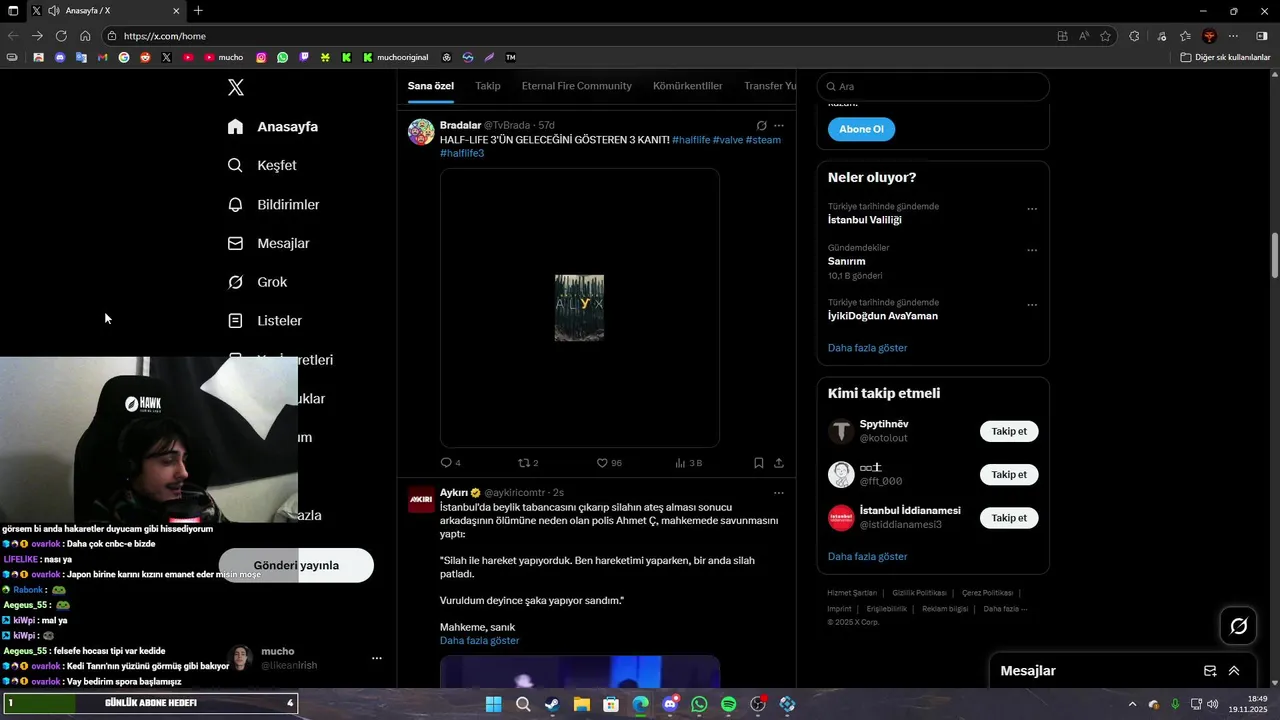Show more suggestions under Kimi takip etmeli
Image resolution: width=1280 pixels, height=720 pixels.
coord(868,557)
